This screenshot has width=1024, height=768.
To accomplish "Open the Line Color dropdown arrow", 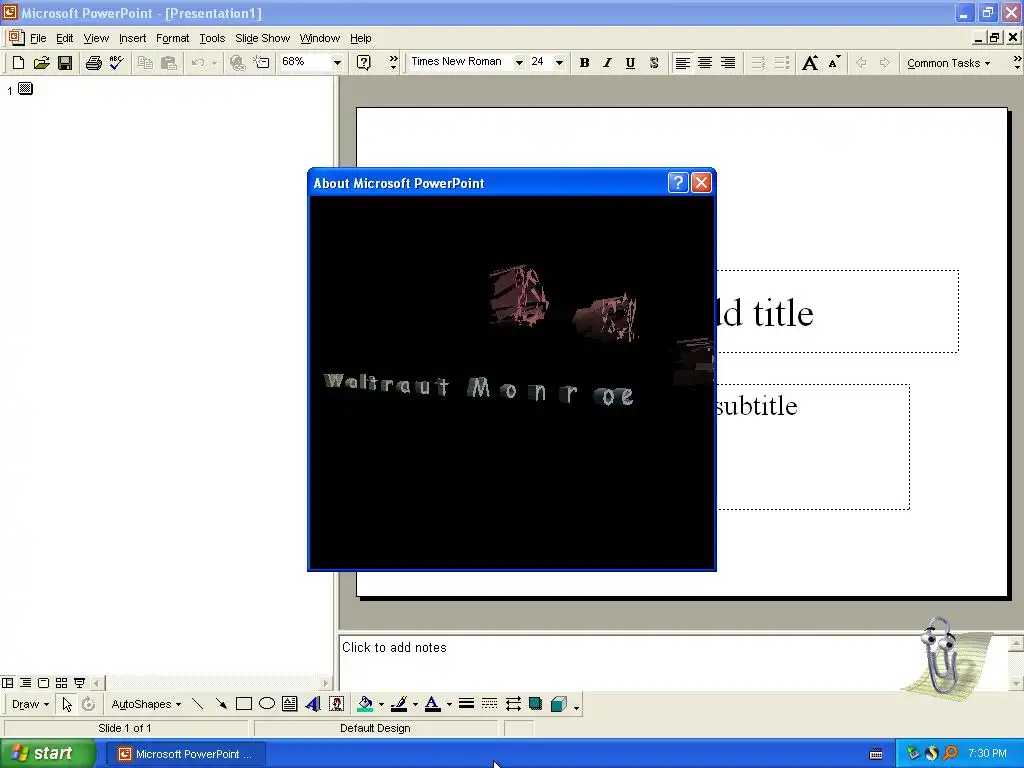I will 415,704.
